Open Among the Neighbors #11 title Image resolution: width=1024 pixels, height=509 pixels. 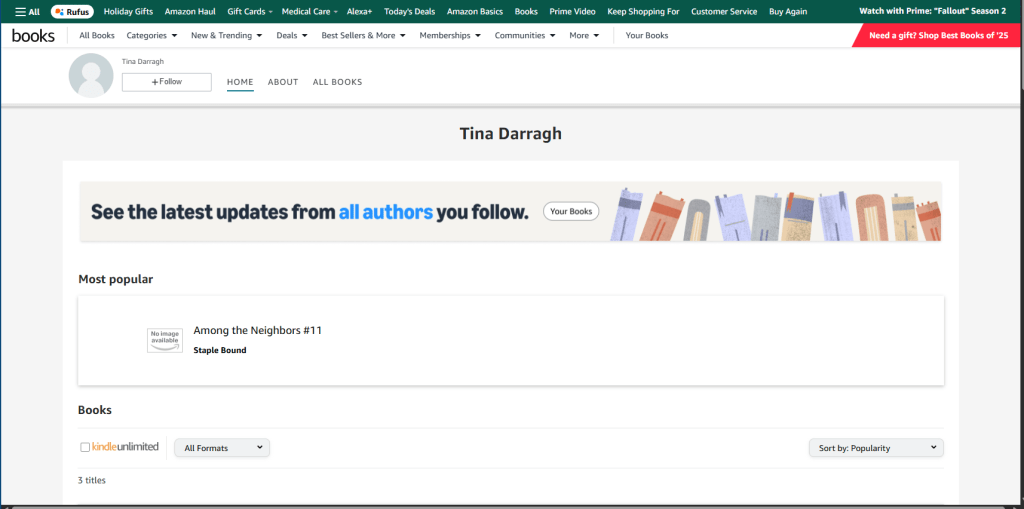click(257, 330)
